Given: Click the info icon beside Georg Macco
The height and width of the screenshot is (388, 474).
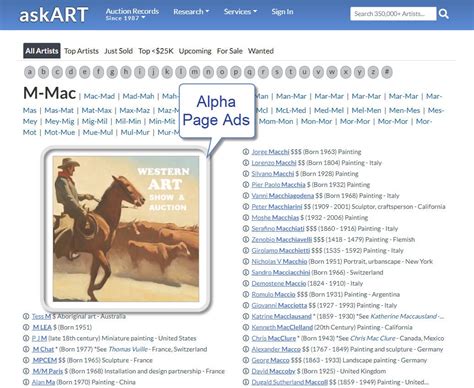Looking at the screenshot, I should tap(246, 360).
